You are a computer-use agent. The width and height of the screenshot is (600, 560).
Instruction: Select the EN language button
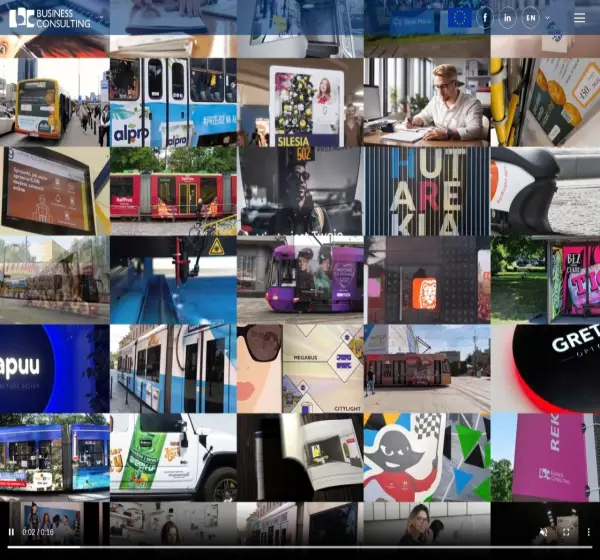coord(531,18)
